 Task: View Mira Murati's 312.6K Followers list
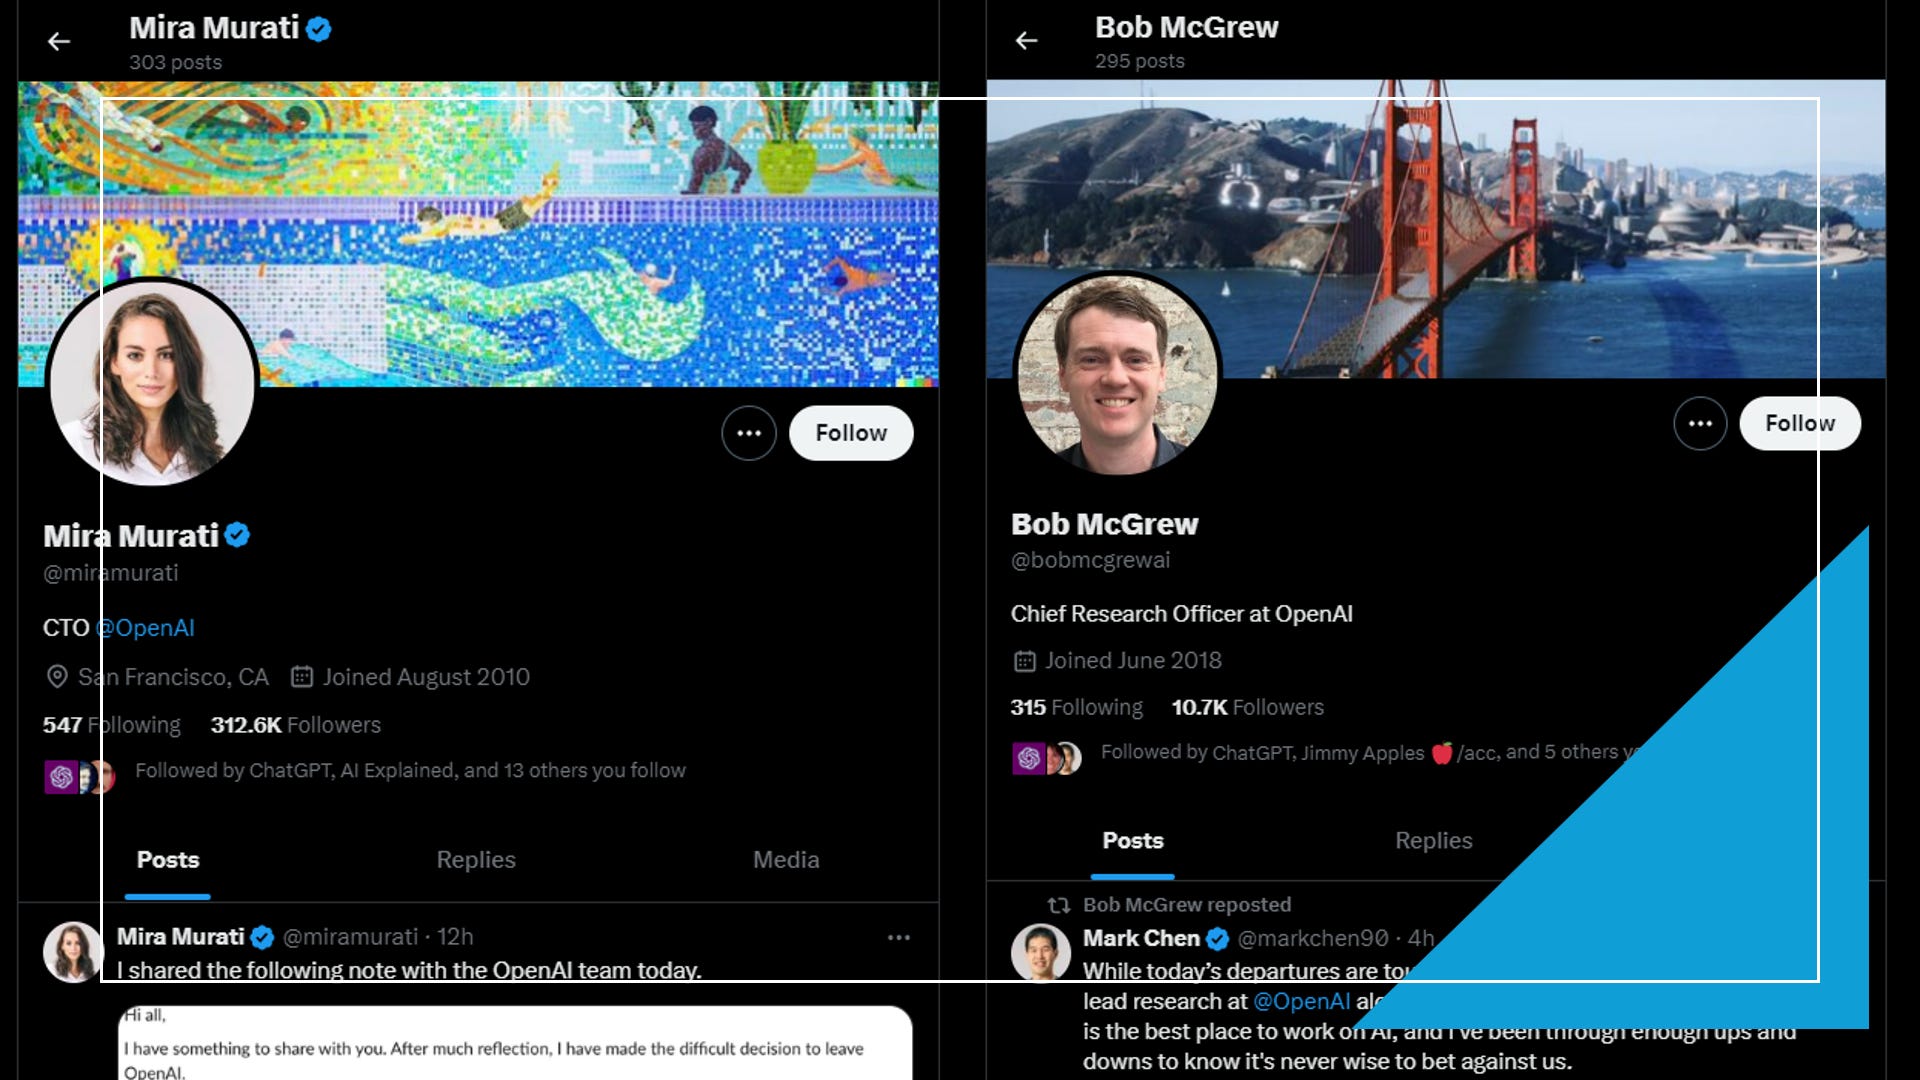point(295,725)
